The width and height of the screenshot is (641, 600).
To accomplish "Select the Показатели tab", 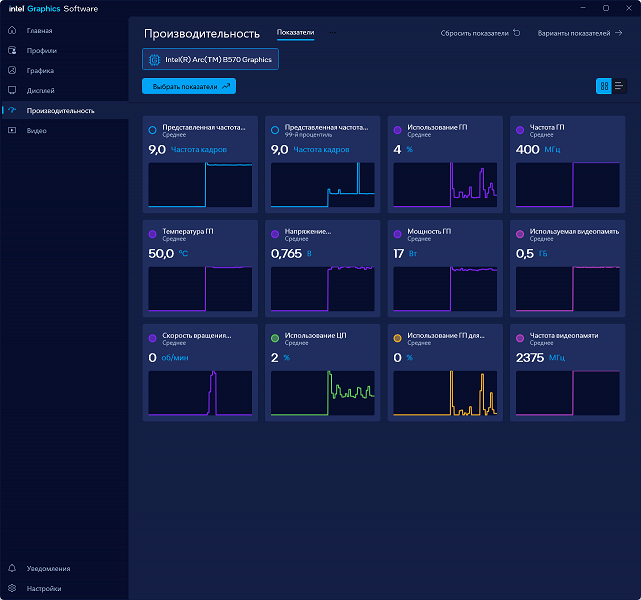I will click(295, 33).
